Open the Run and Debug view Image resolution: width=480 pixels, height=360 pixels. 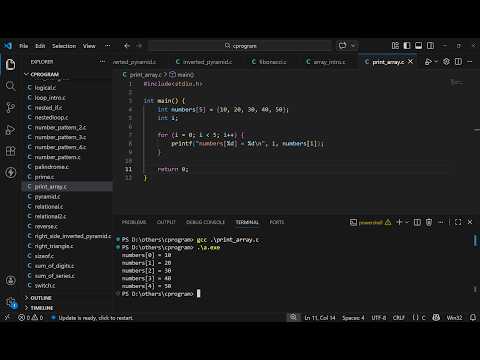(10, 130)
